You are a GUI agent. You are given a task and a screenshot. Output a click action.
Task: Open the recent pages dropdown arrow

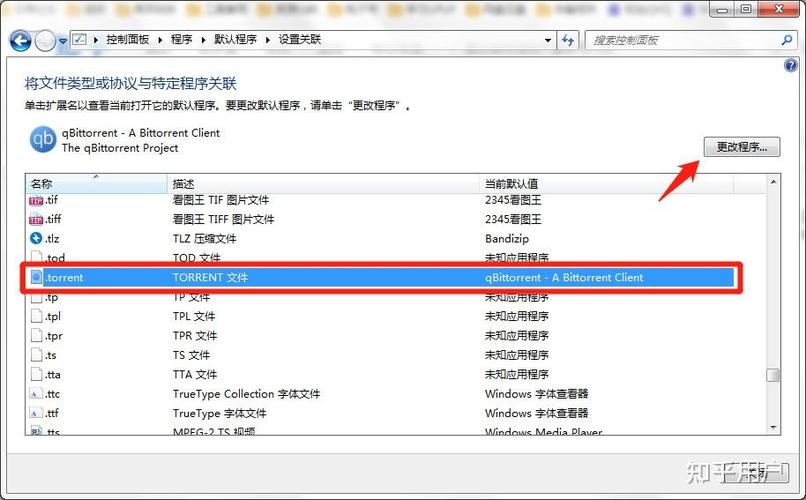tap(63, 41)
